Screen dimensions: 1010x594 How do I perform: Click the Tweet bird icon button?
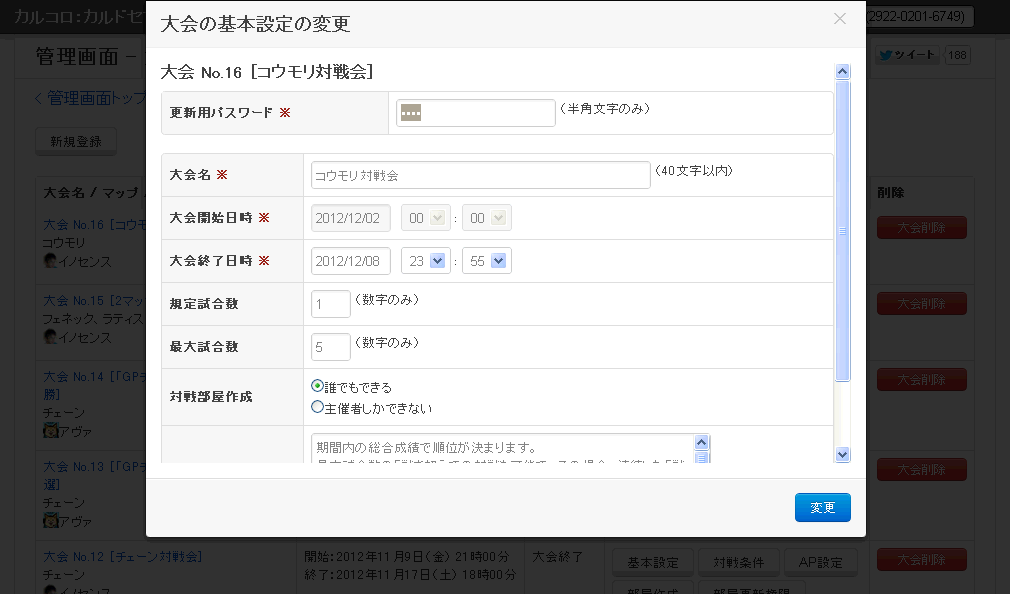907,56
